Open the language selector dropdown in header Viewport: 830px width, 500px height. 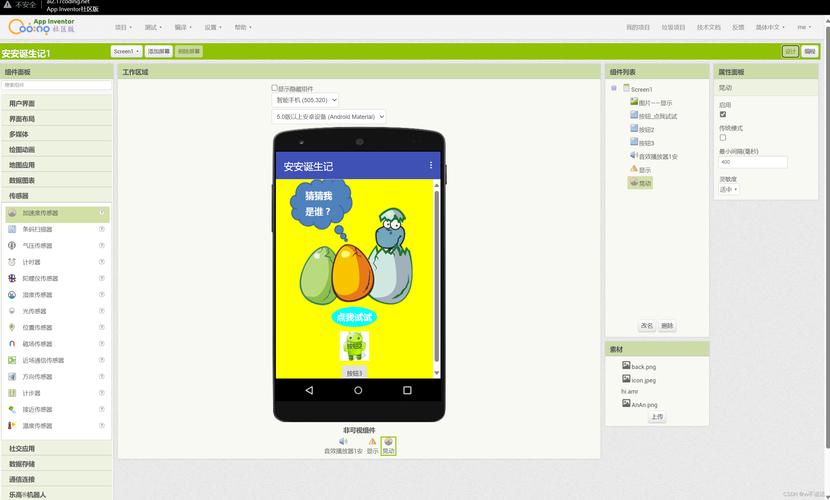pos(770,28)
